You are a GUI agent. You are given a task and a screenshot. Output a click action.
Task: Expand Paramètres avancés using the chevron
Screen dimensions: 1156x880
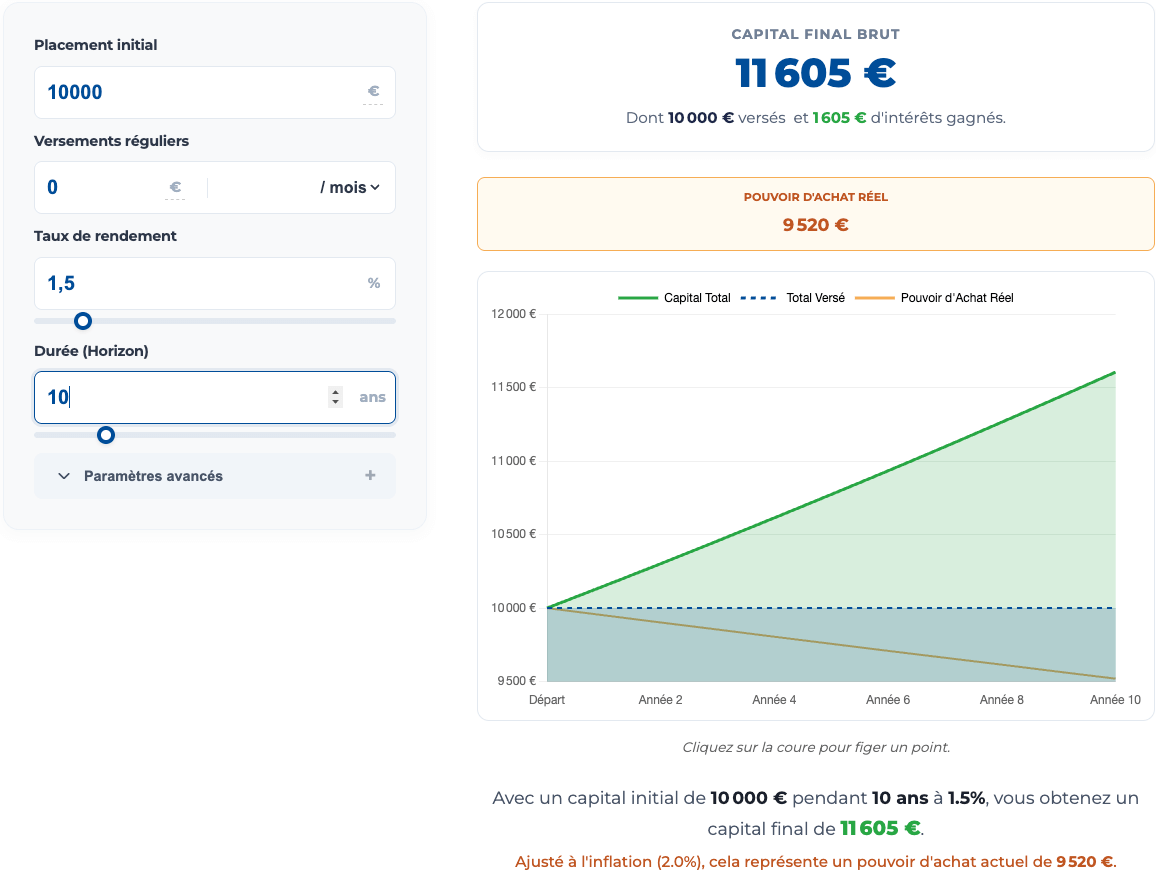click(x=64, y=476)
